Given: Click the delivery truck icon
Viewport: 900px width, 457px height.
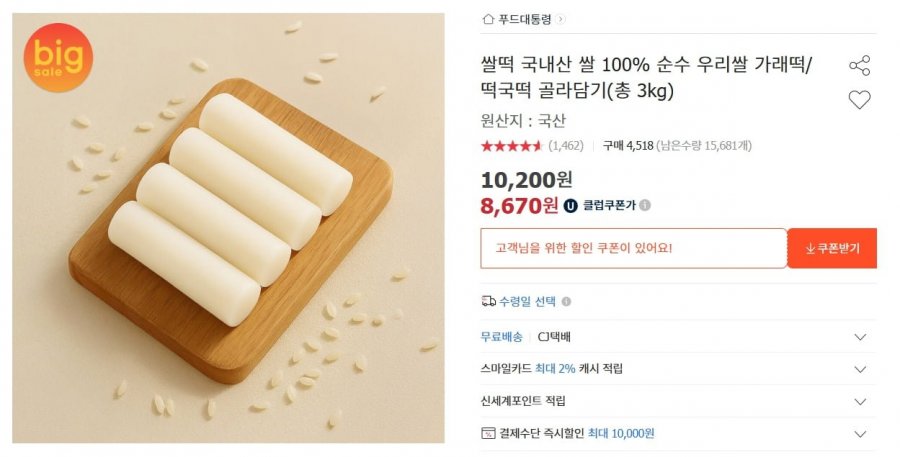Looking at the screenshot, I should (488, 301).
